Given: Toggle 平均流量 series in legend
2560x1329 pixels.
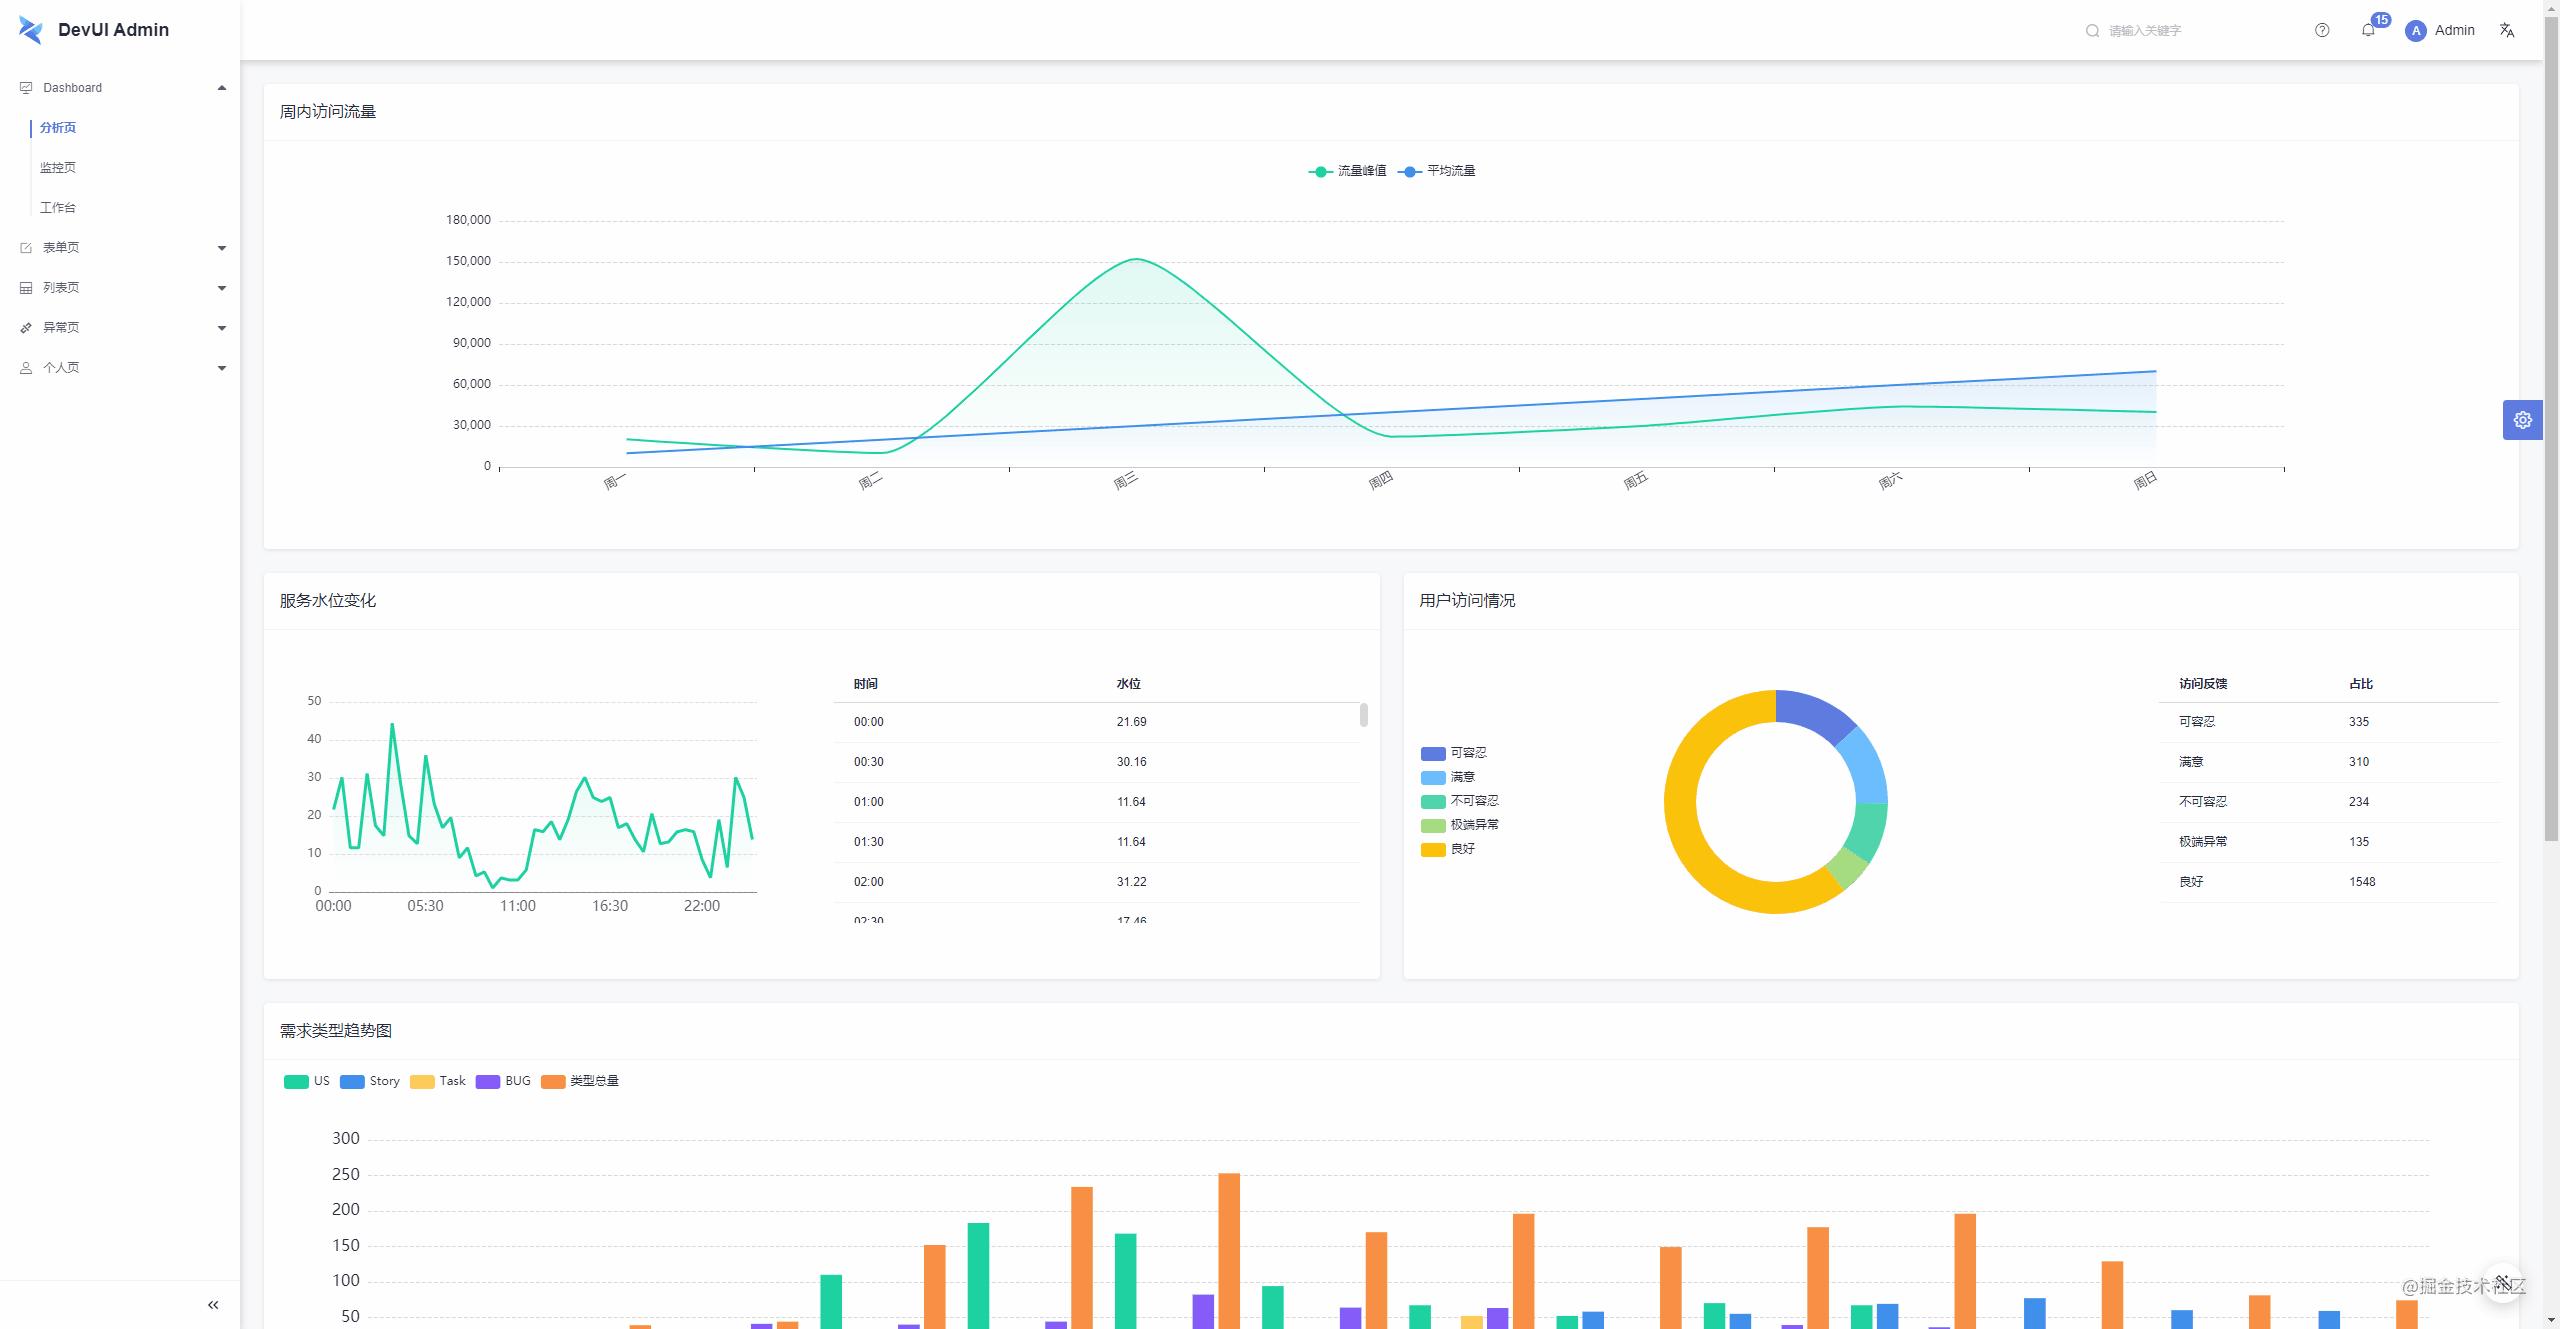Looking at the screenshot, I should (1437, 171).
